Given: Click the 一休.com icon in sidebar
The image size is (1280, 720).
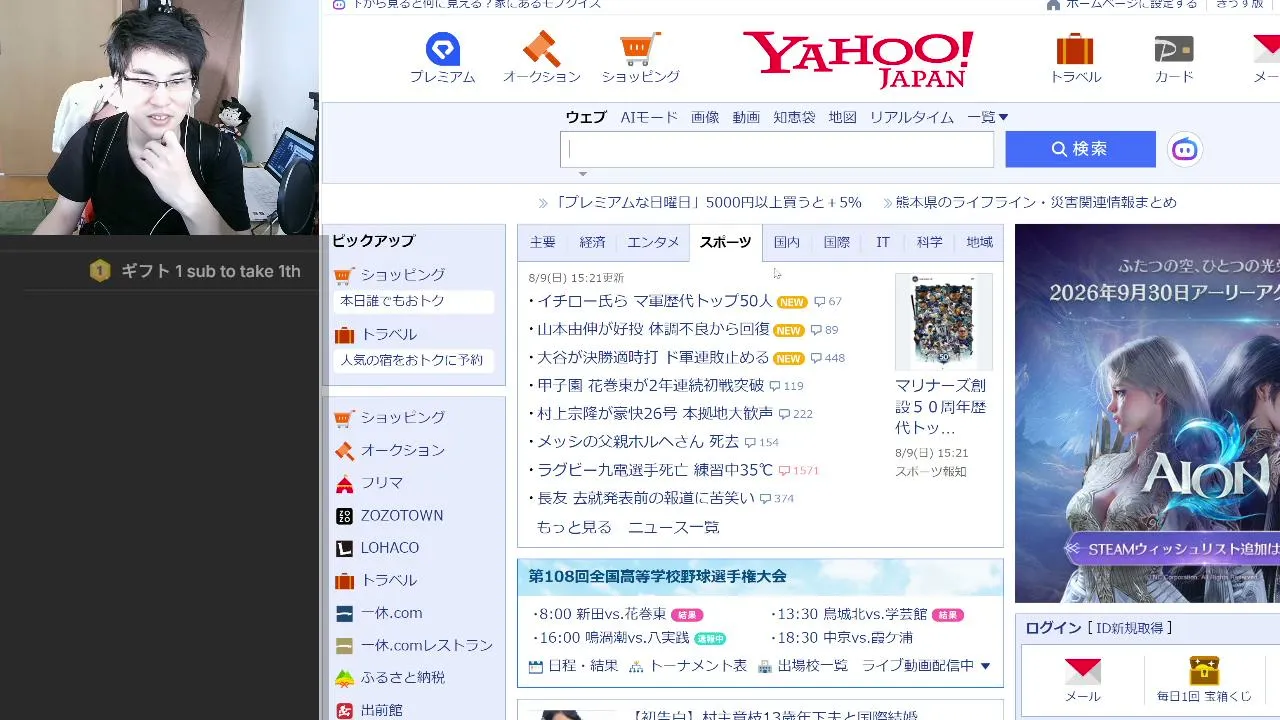Looking at the screenshot, I should (x=344, y=613).
